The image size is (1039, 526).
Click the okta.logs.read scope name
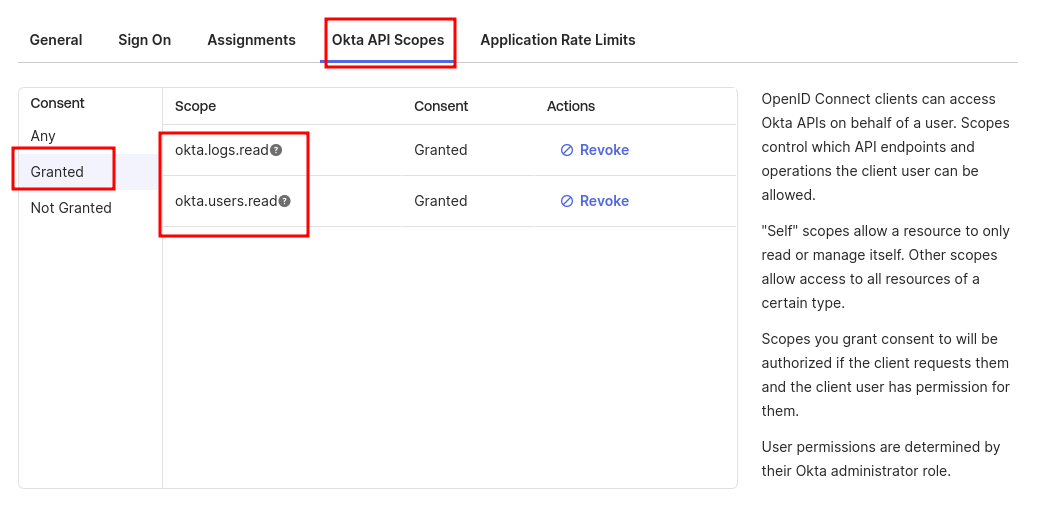[221, 150]
